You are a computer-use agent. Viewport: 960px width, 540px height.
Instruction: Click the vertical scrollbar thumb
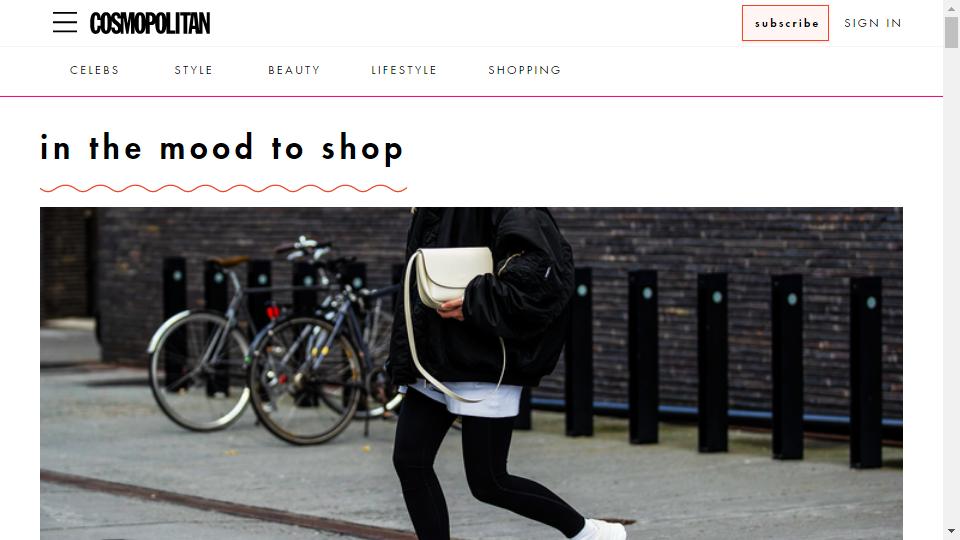(x=951, y=32)
